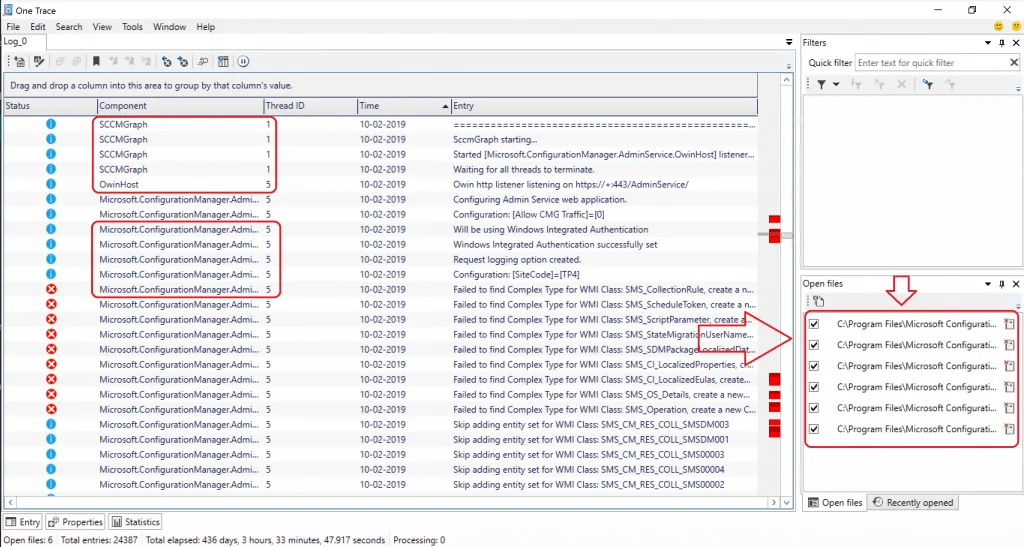Screen dimensions: 1024x547
Task: Sort by the Thread ID column header
Action: 310,106
